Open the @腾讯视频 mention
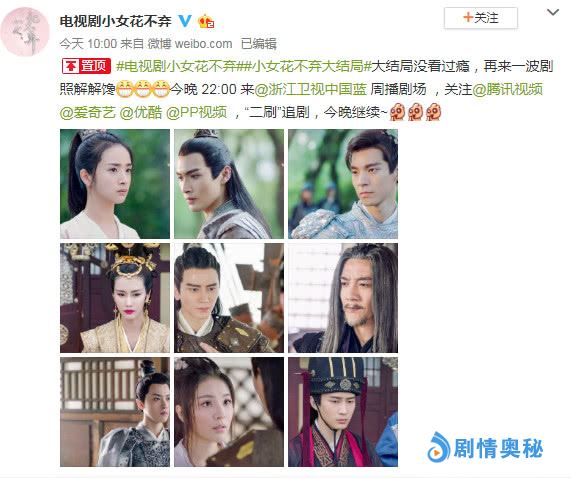571x478 pixels. pos(507,89)
